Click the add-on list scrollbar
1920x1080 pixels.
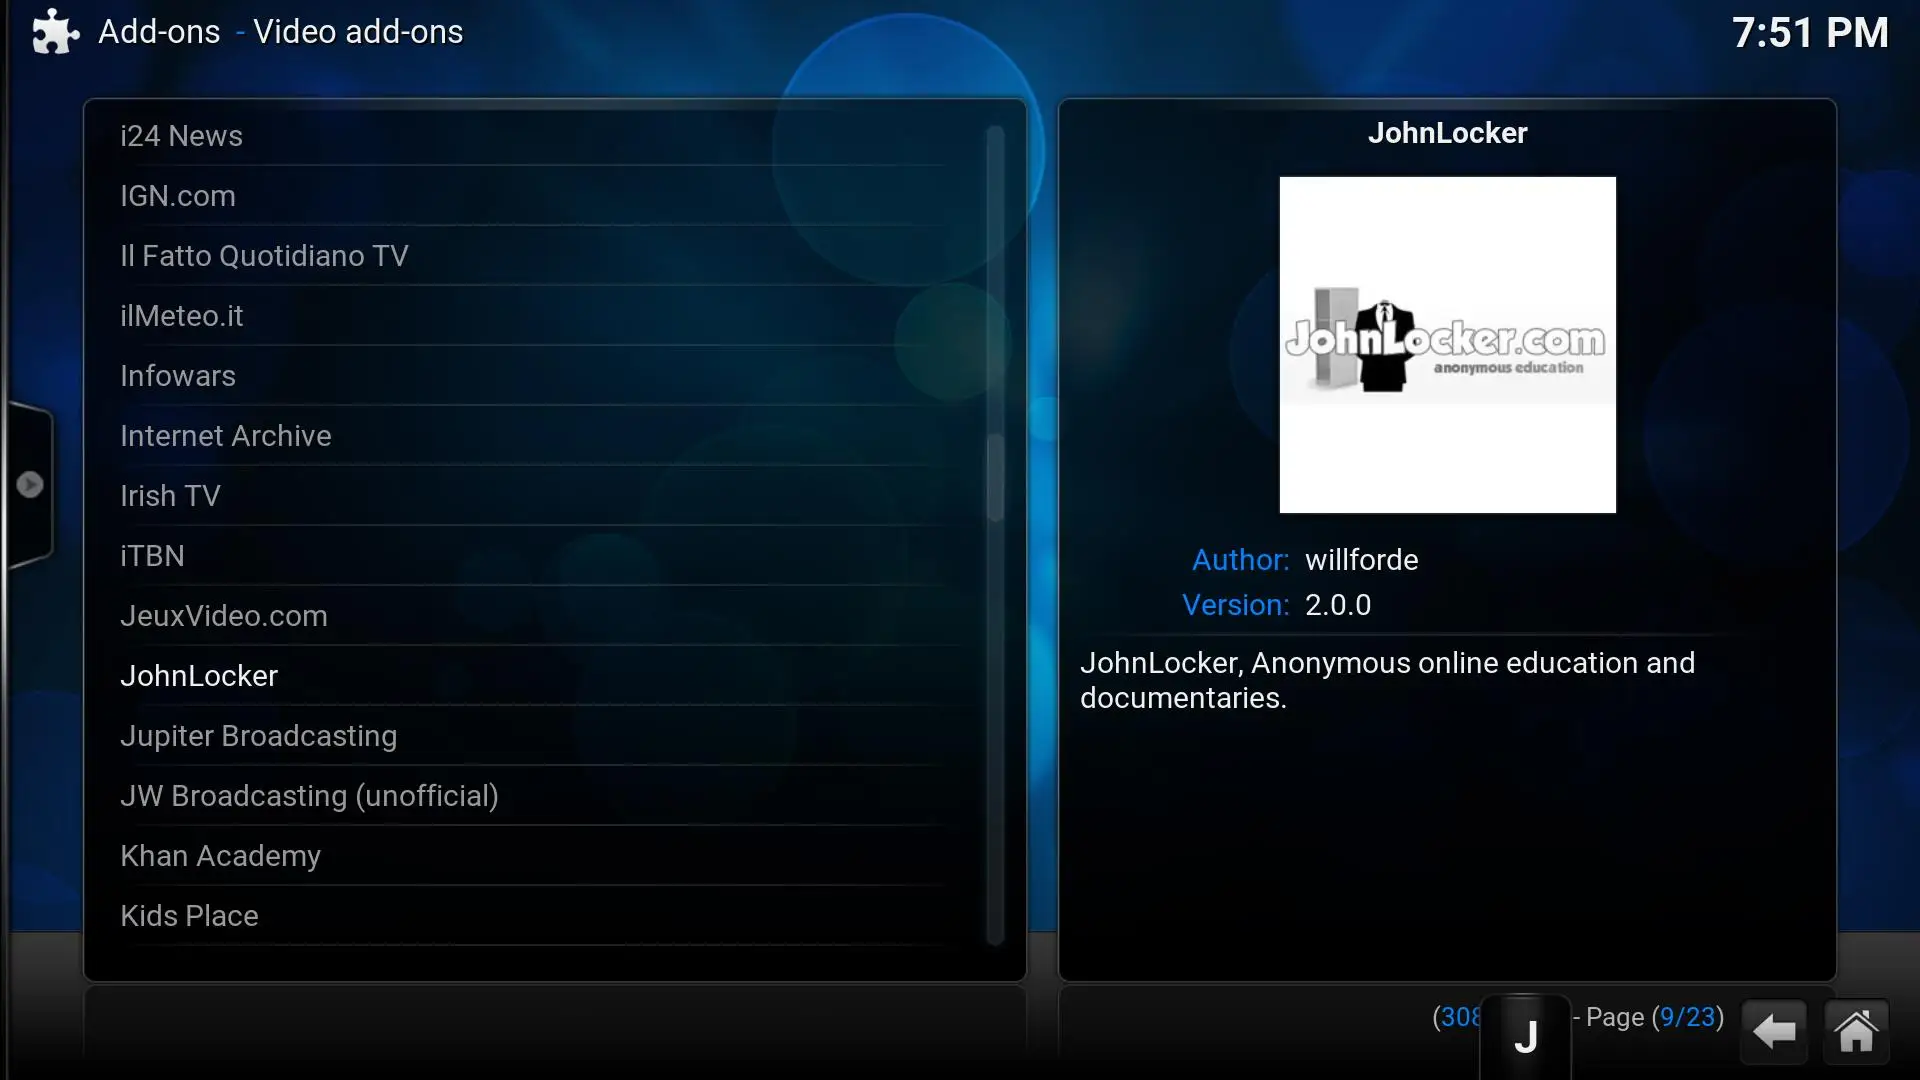(x=995, y=535)
